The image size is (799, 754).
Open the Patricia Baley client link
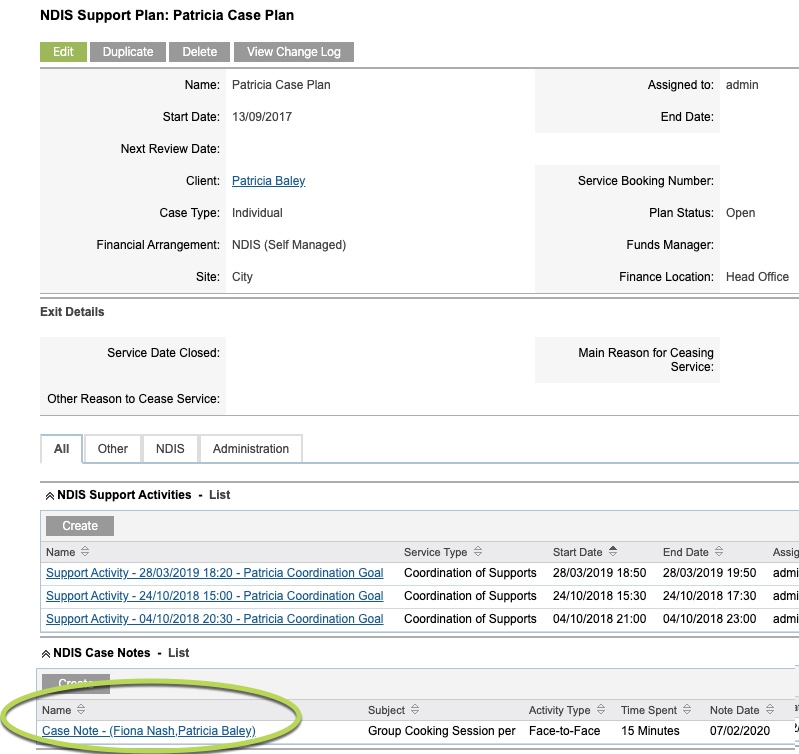coord(269,181)
